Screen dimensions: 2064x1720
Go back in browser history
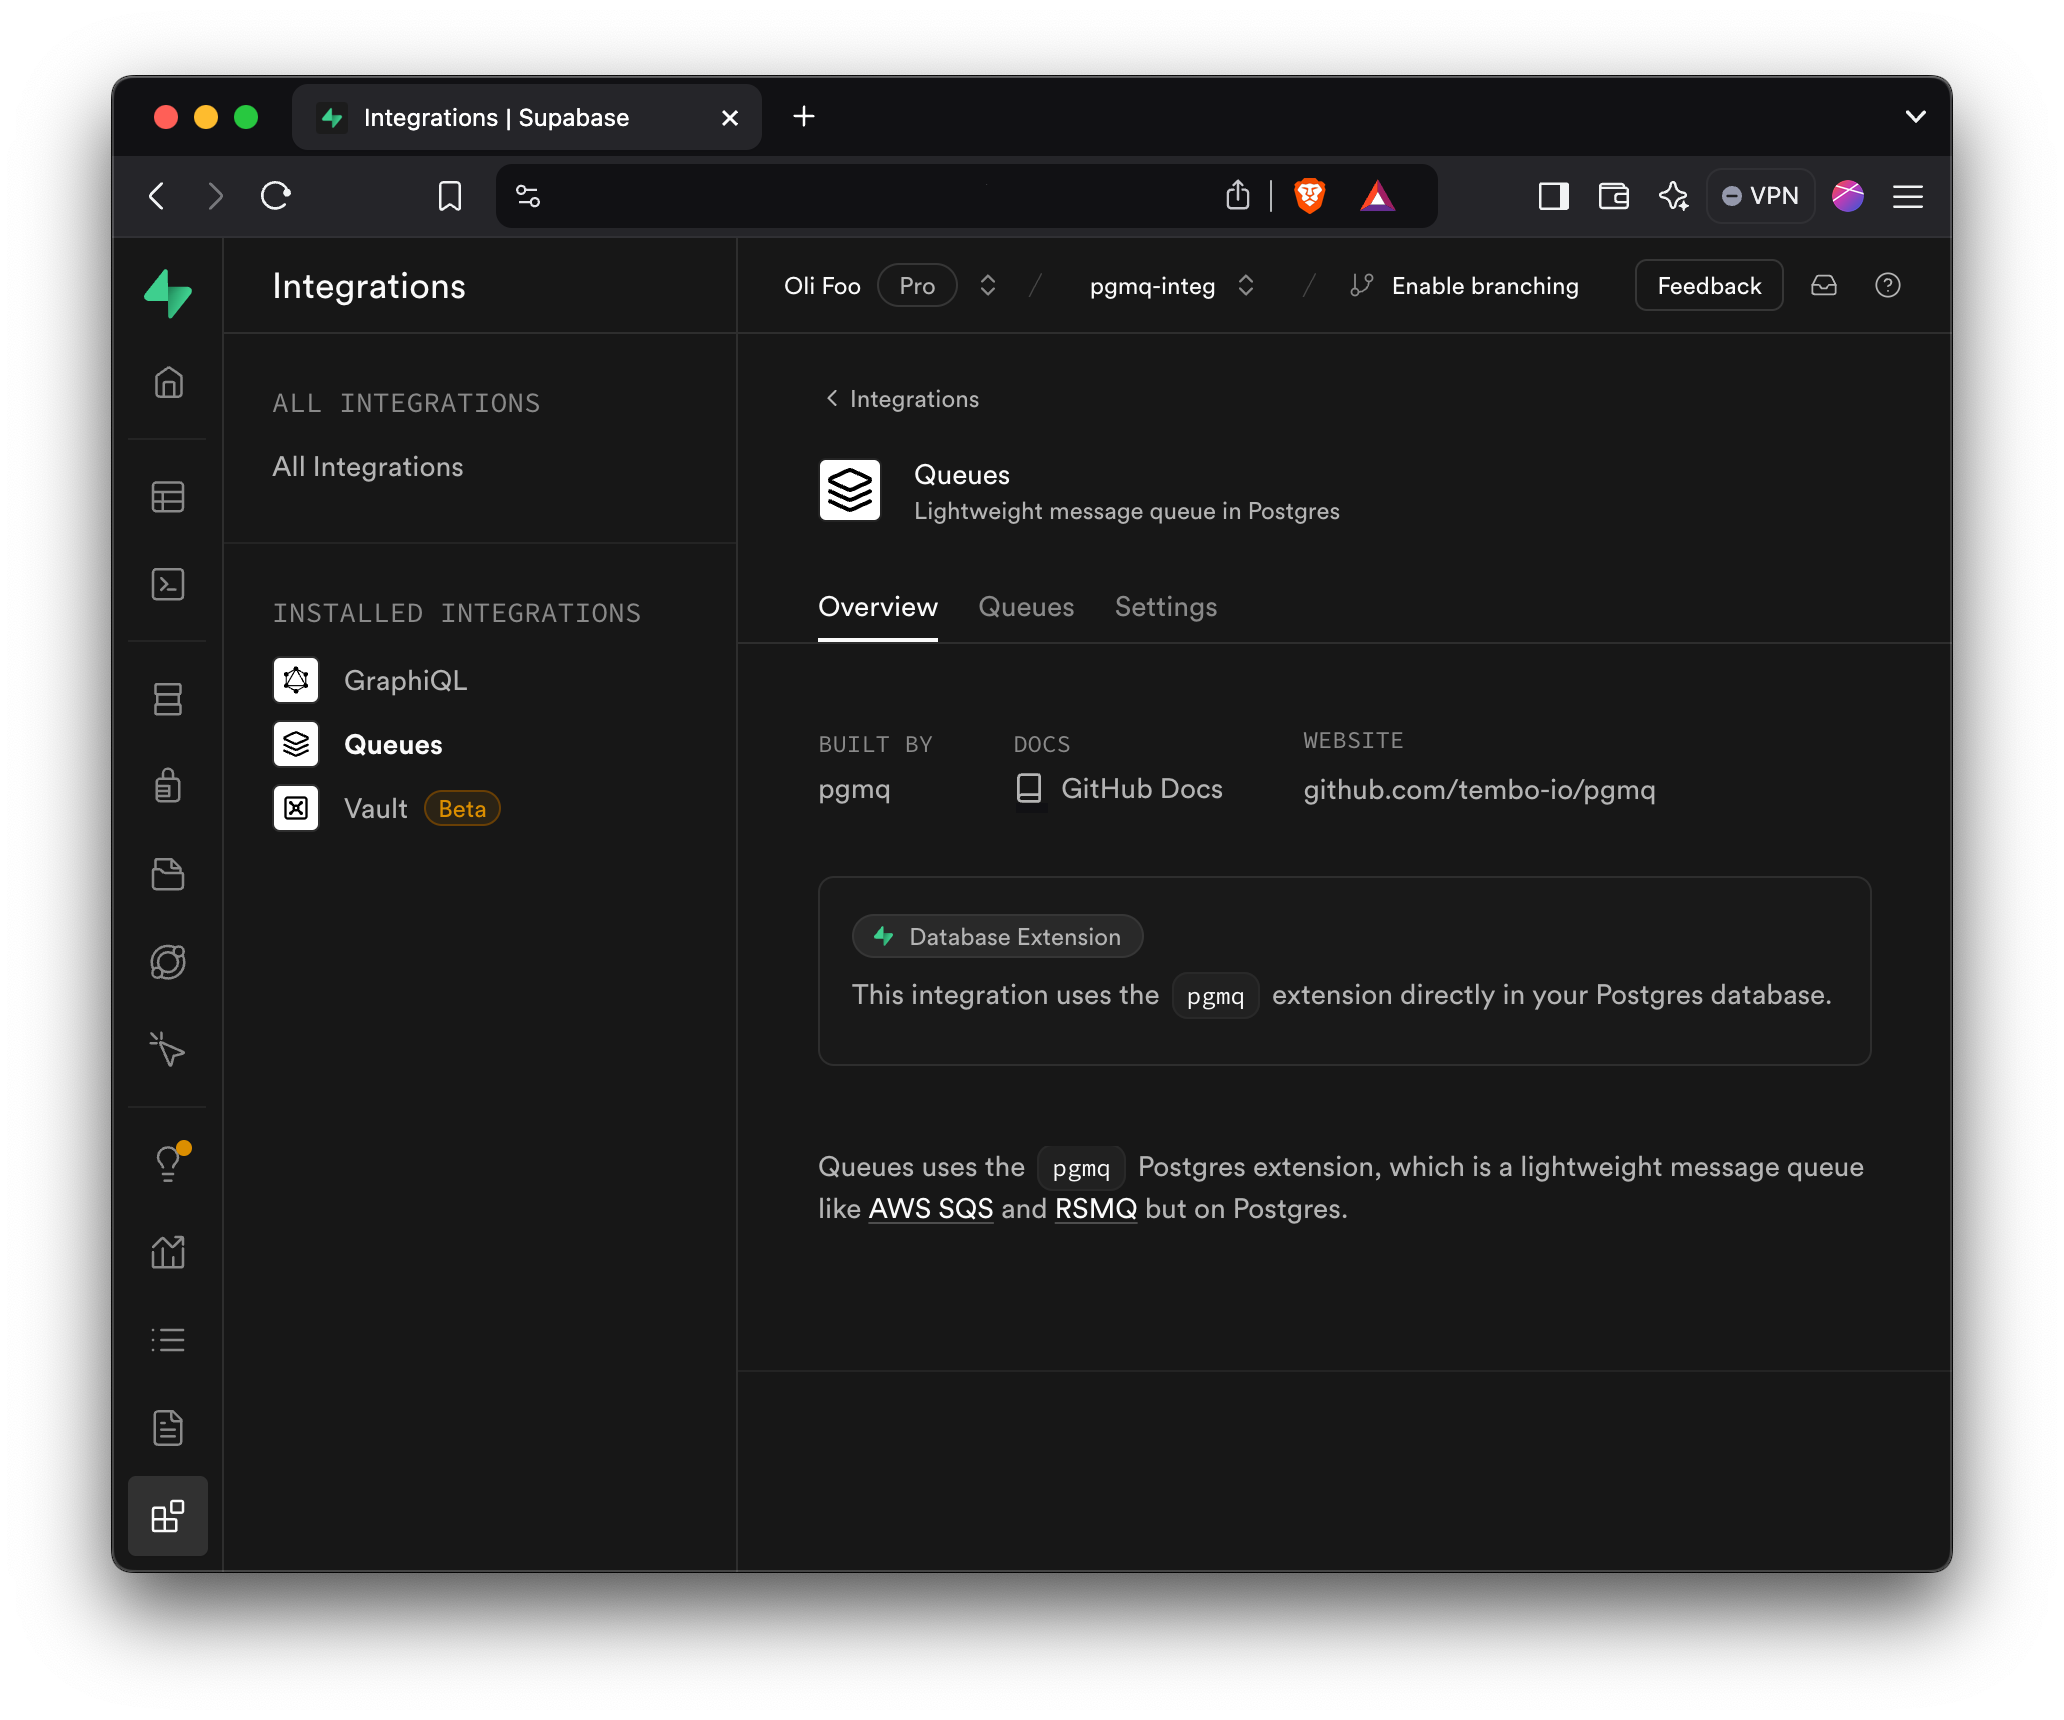point(157,196)
